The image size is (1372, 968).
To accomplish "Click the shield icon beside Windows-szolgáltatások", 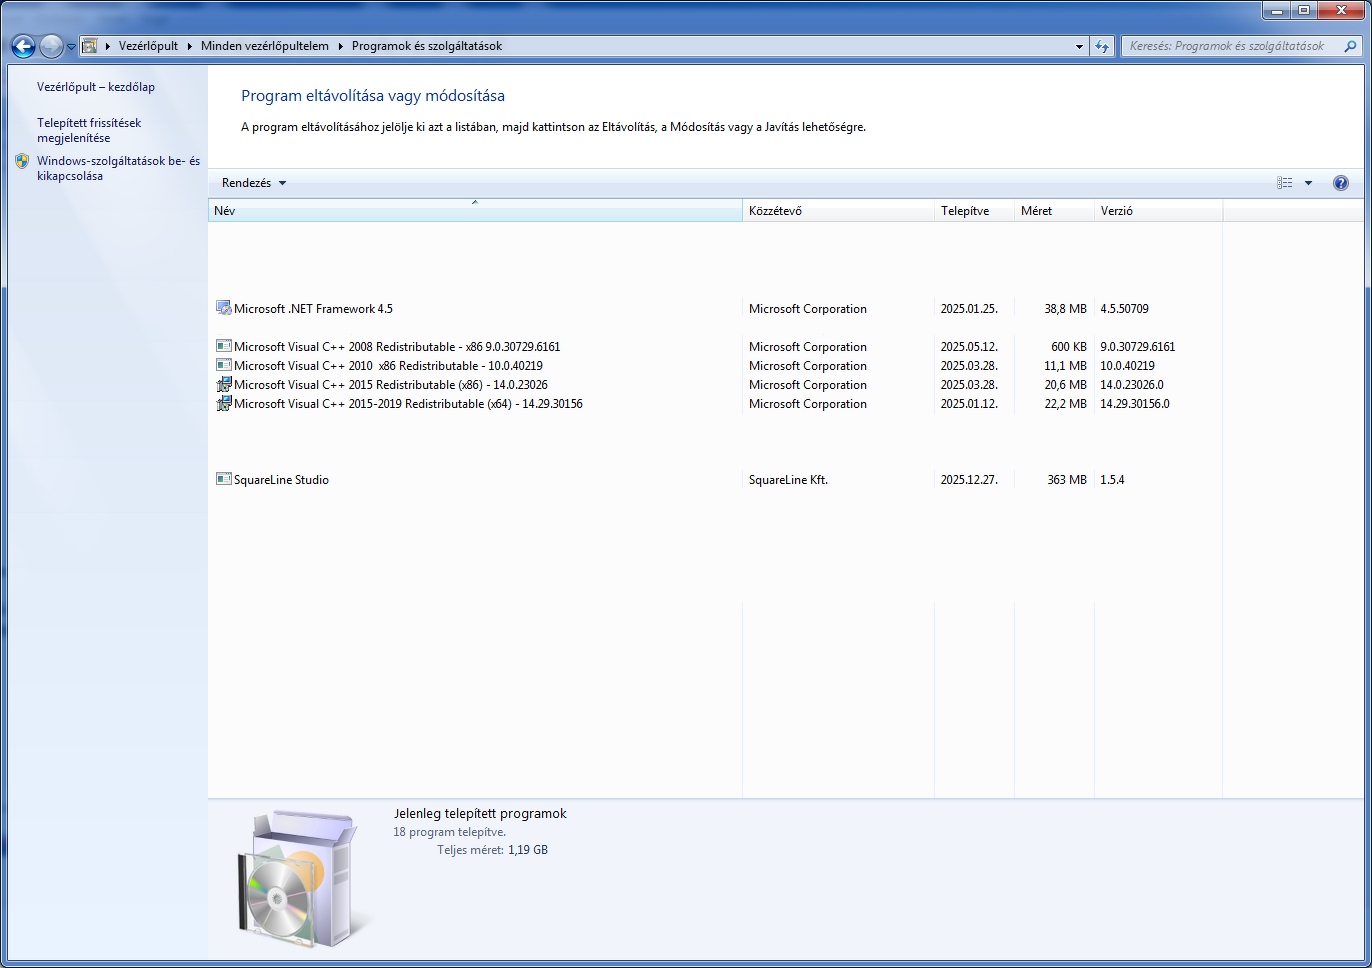I will tap(22, 161).
